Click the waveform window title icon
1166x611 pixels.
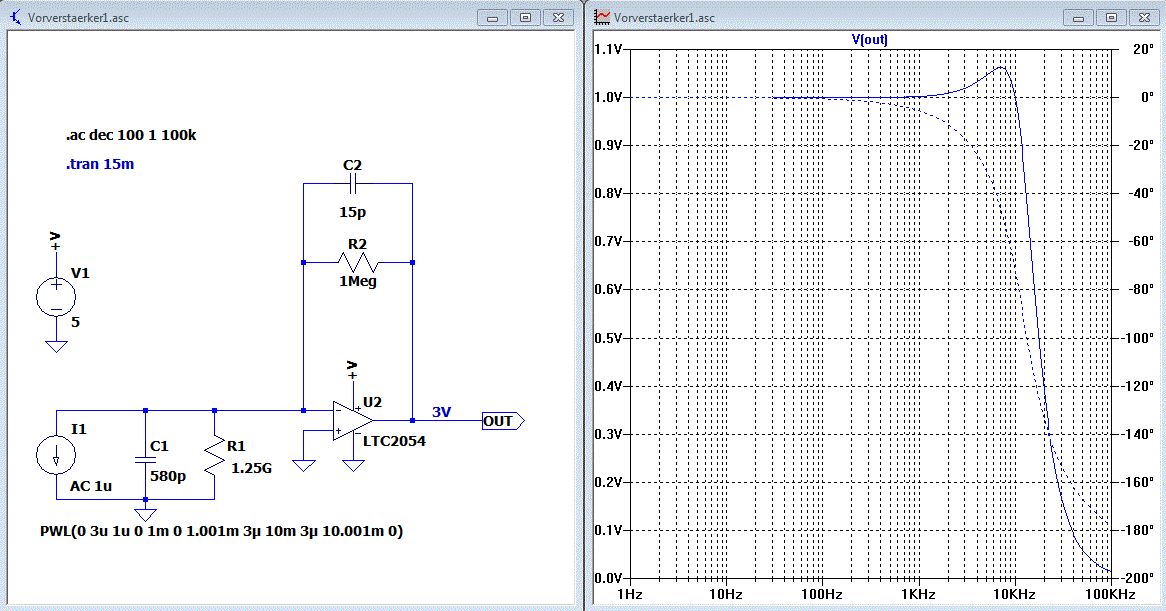(x=602, y=17)
